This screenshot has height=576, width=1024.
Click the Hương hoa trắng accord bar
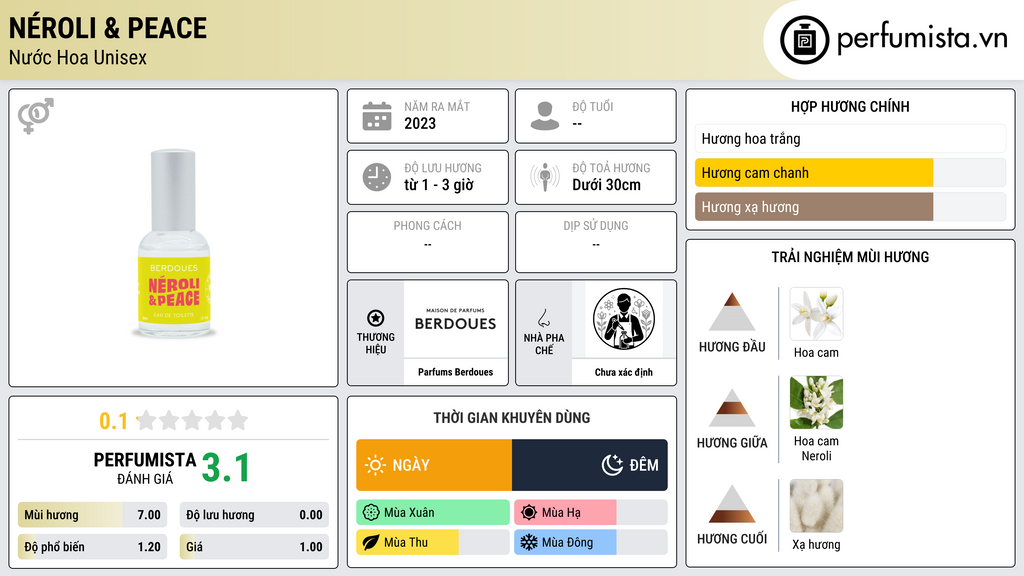850,139
